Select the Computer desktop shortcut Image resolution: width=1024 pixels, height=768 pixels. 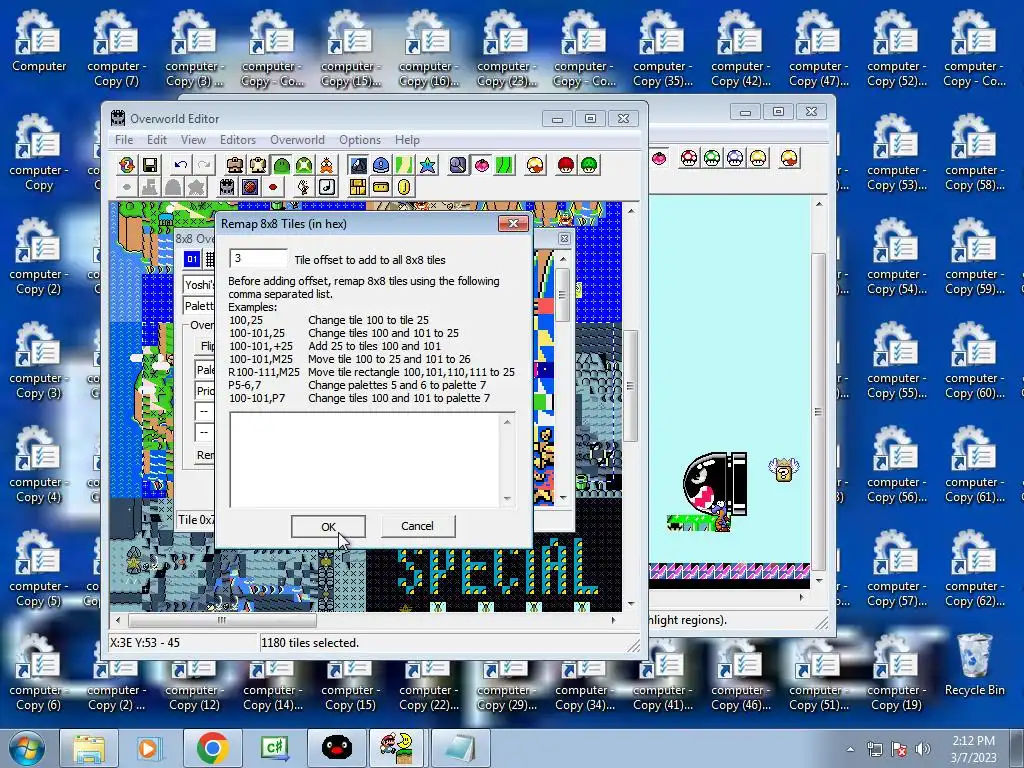tap(39, 40)
